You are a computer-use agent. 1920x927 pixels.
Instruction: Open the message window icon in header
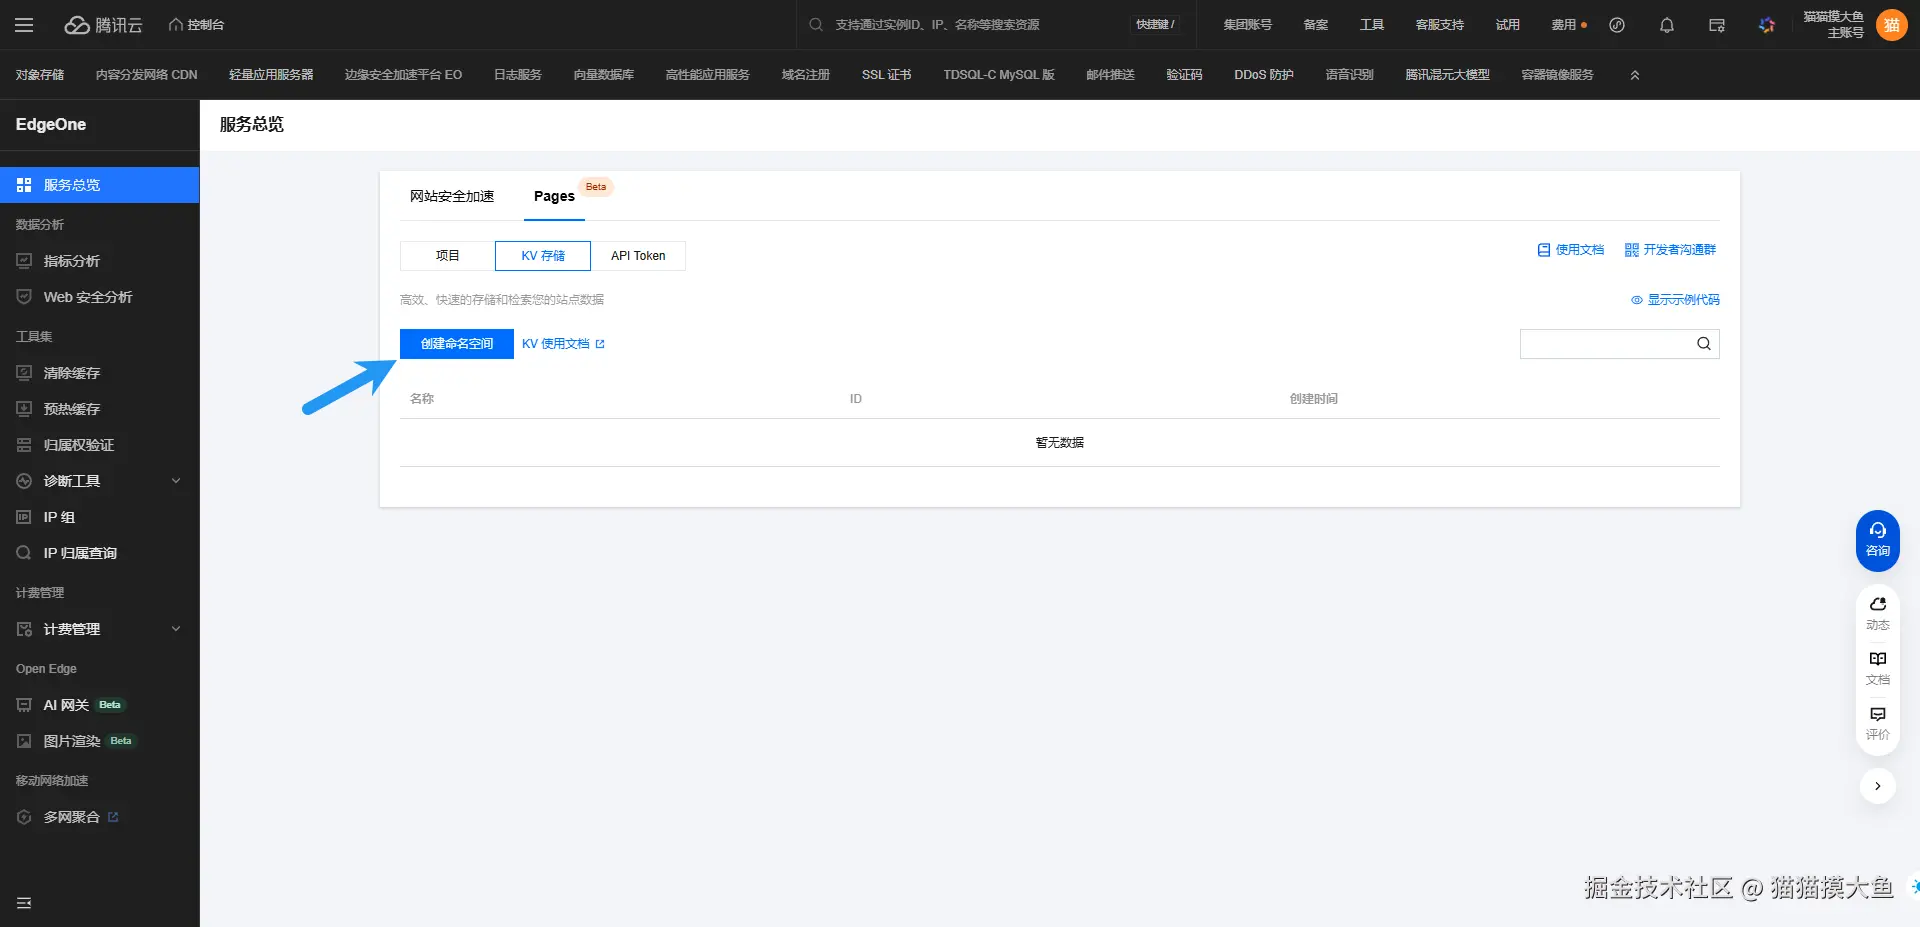coord(1716,25)
